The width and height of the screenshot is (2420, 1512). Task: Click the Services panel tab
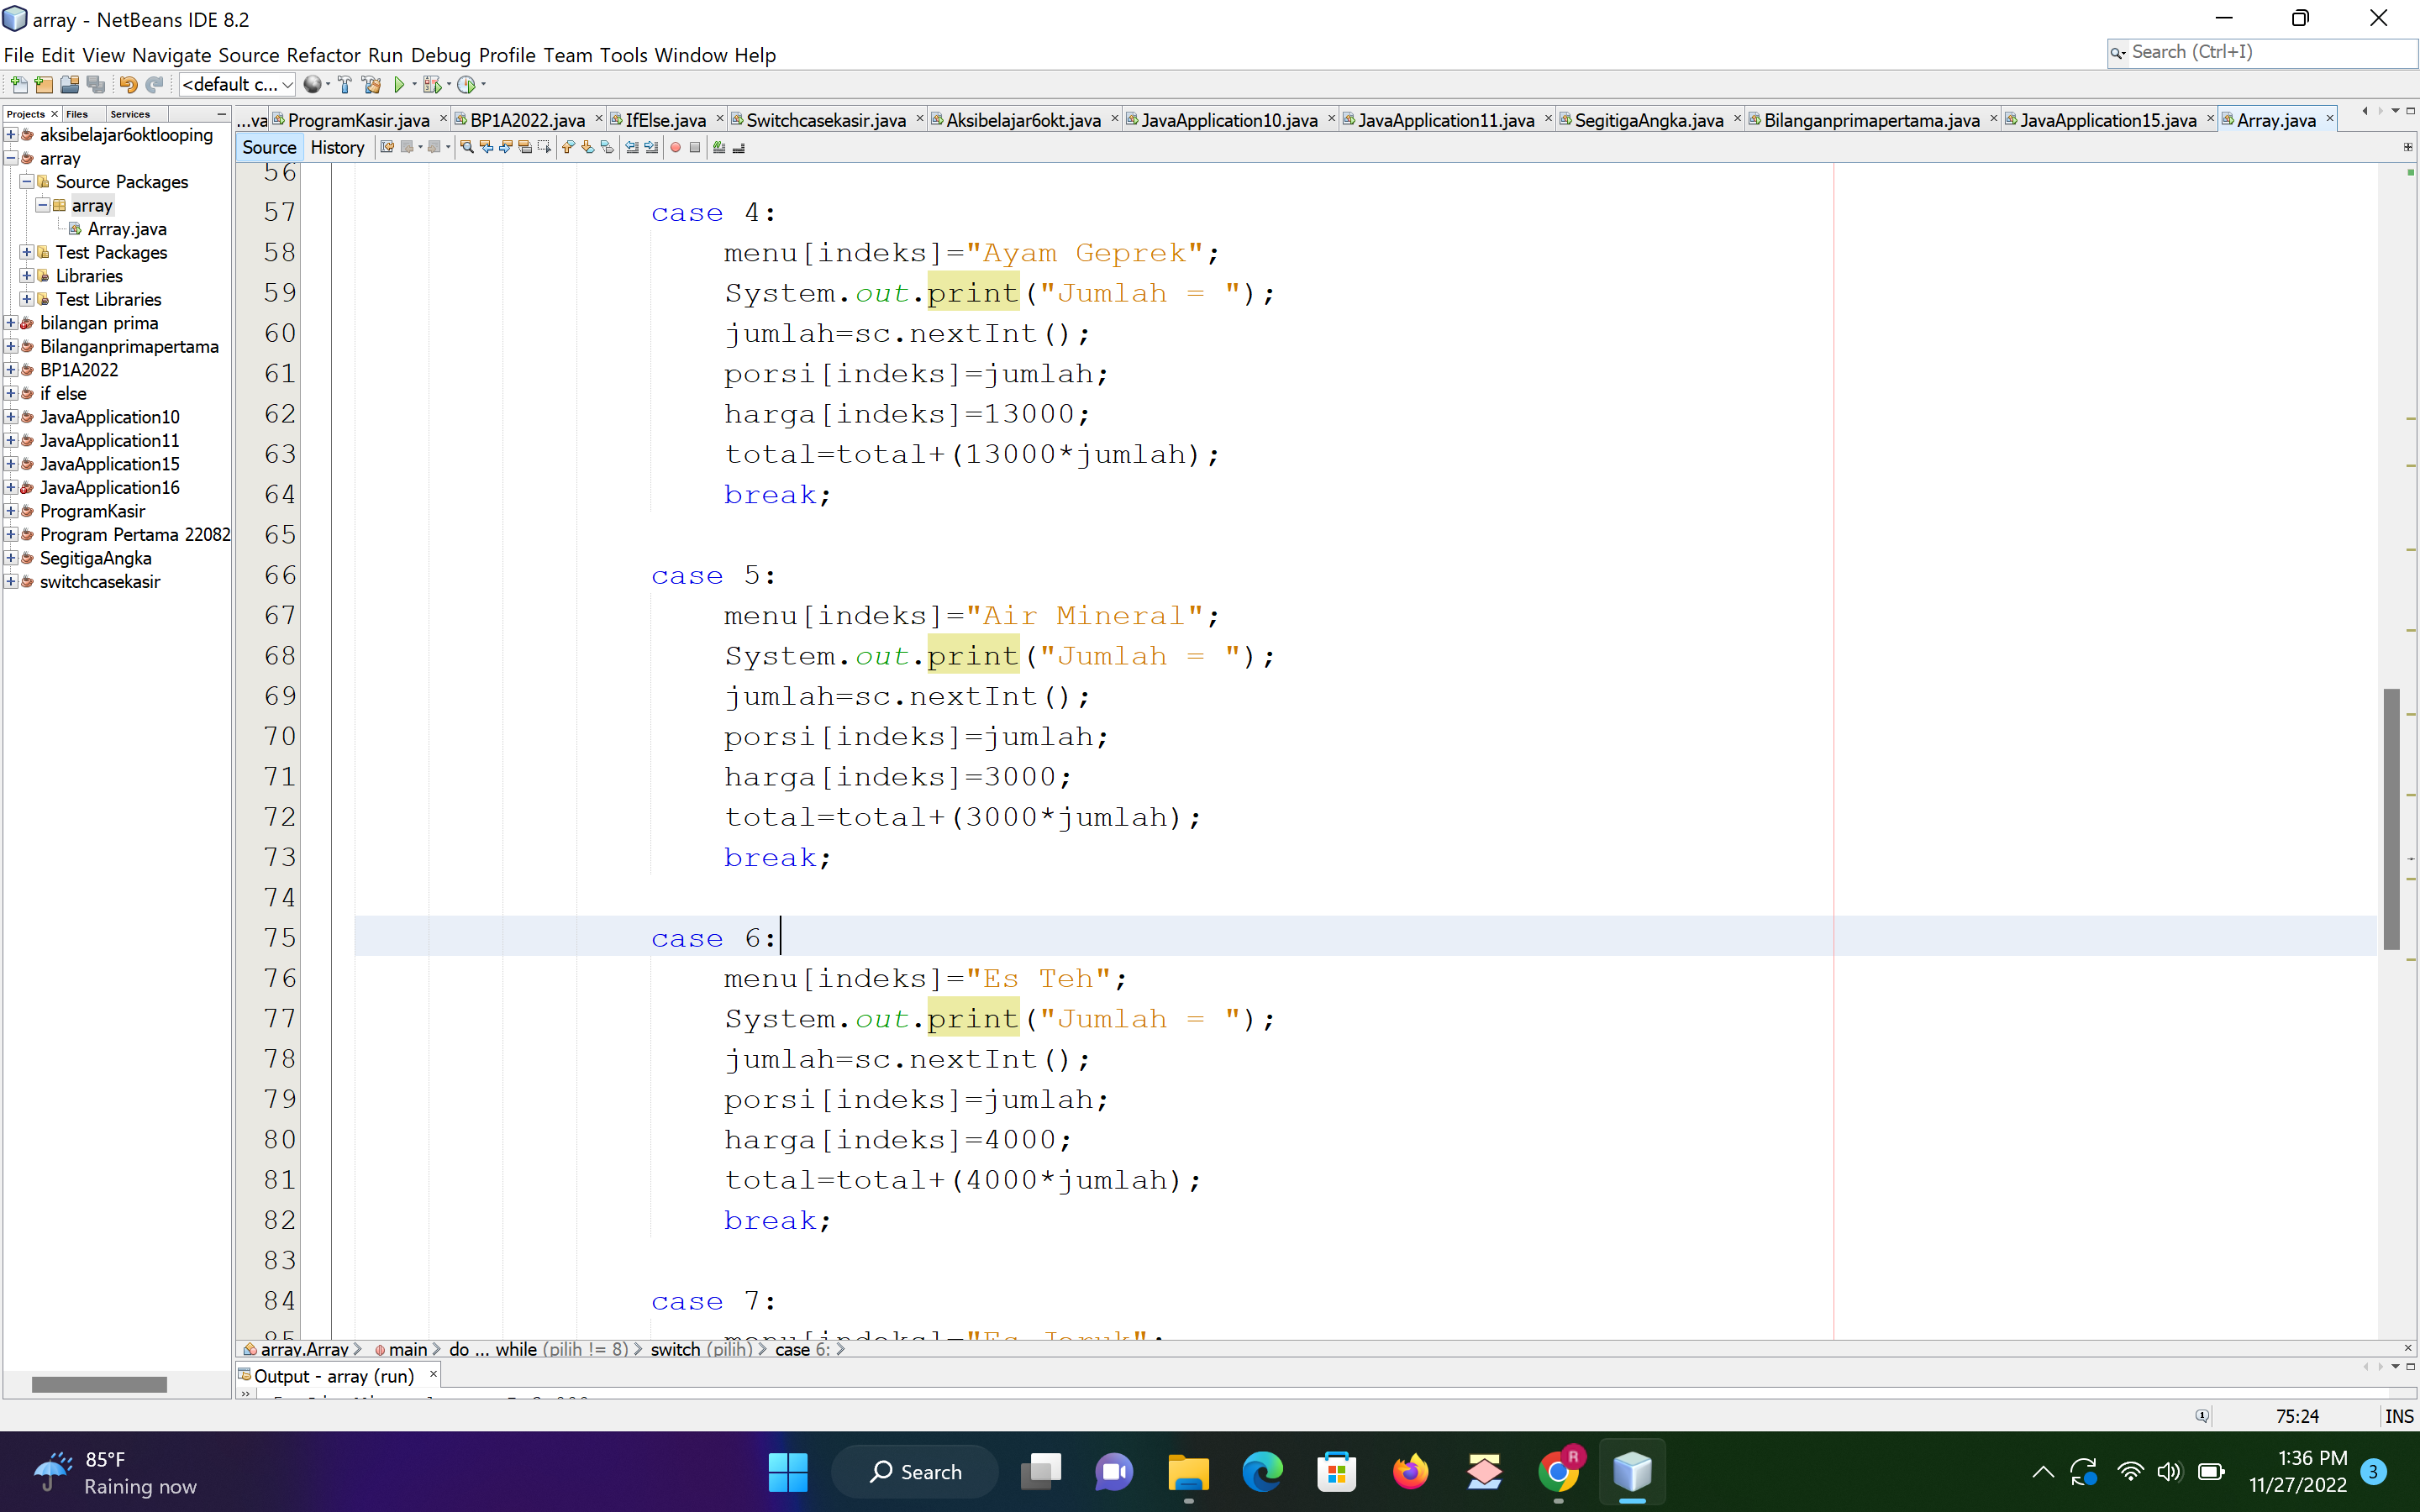pos(130,114)
